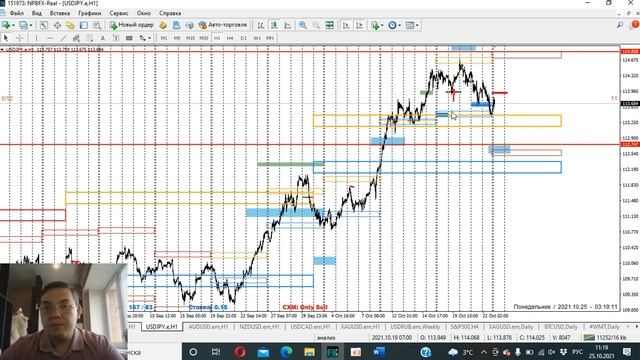Expand the Profiles dropdown arrow
640x360 pixels.
31,25
